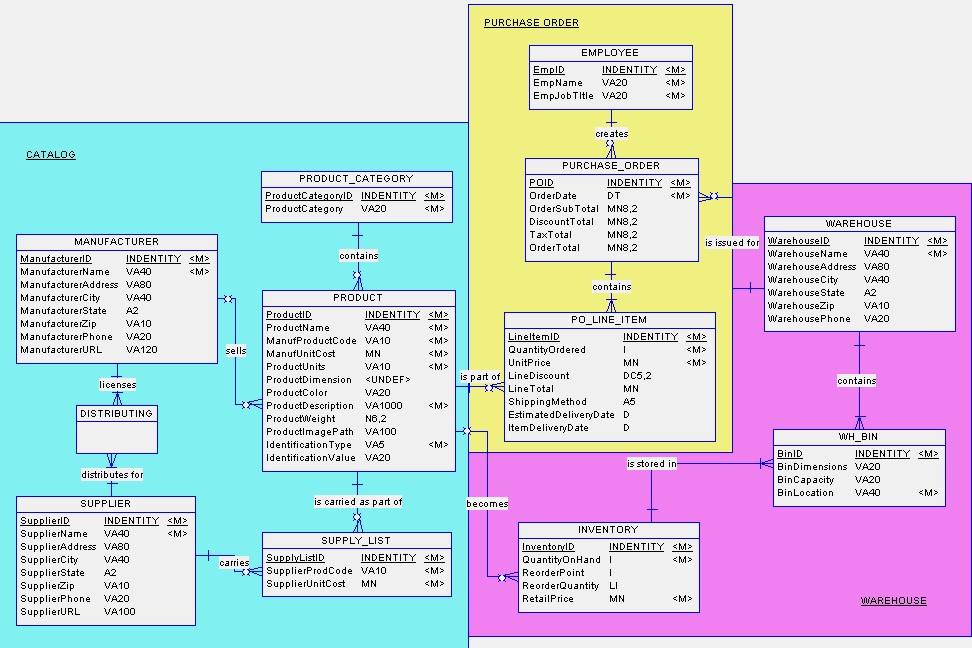Click the EMPLOYEE entity in PURCHASE ORDER region
Screen dimensions: 972x648
point(608,51)
